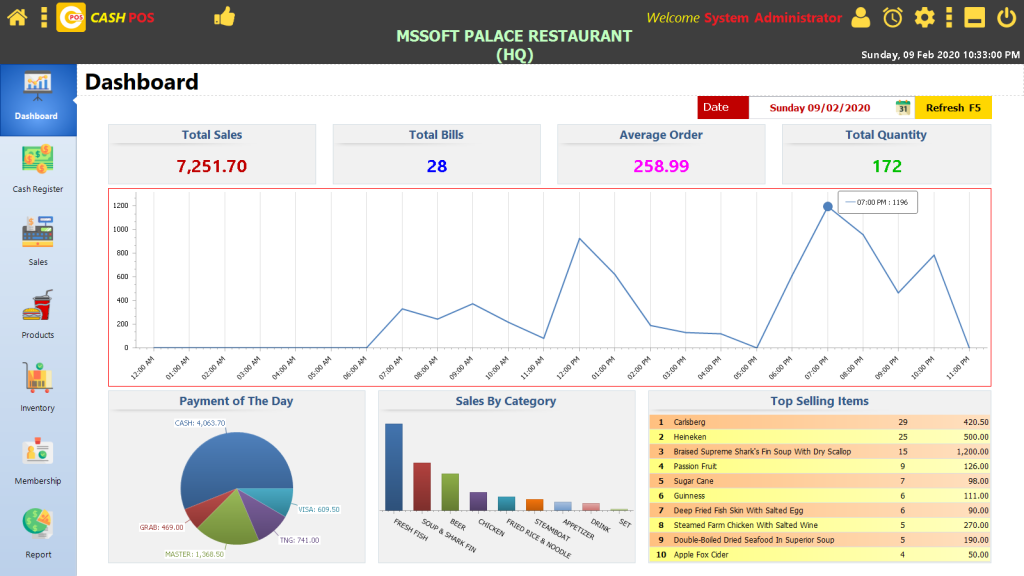1024x576 pixels.
Task: Open the settings gear icon
Action: pos(925,17)
